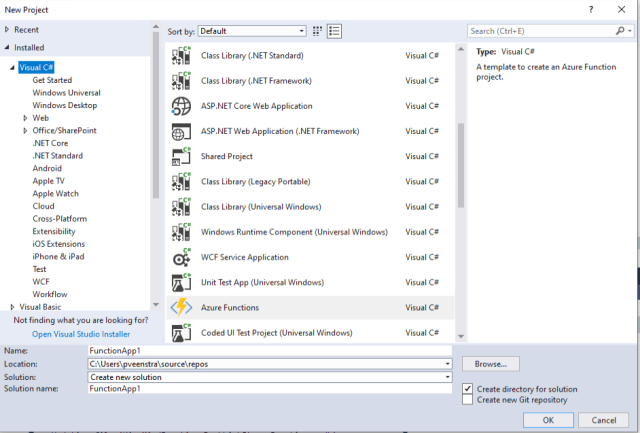Screen dimensions: 640x433
Task: Click the Azure Functions lightning bolt icon
Action: coord(181,307)
